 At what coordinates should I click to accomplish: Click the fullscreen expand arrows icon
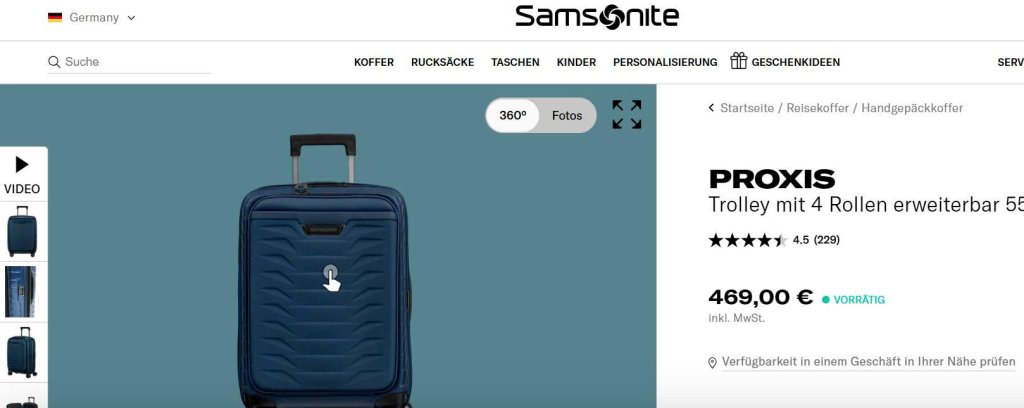pyautogui.click(x=626, y=114)
